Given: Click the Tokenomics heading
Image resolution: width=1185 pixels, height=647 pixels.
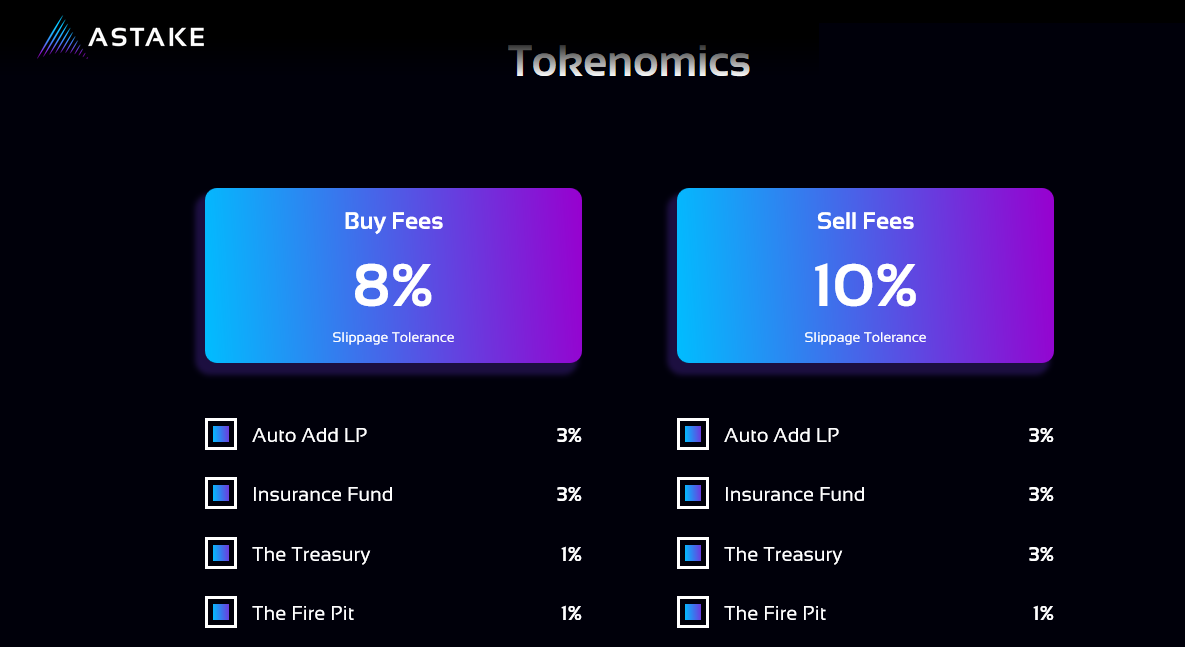Looking at the screenshot, I should (x=629, y=61).
